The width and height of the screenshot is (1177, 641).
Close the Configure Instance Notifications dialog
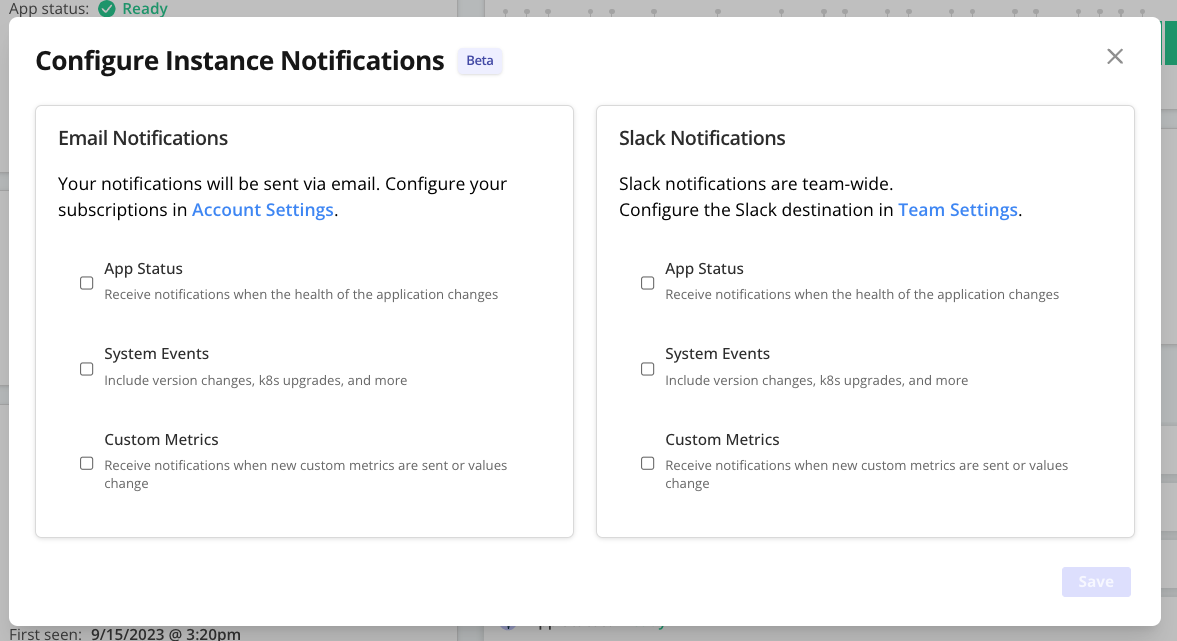click(x=1115, y=57)
